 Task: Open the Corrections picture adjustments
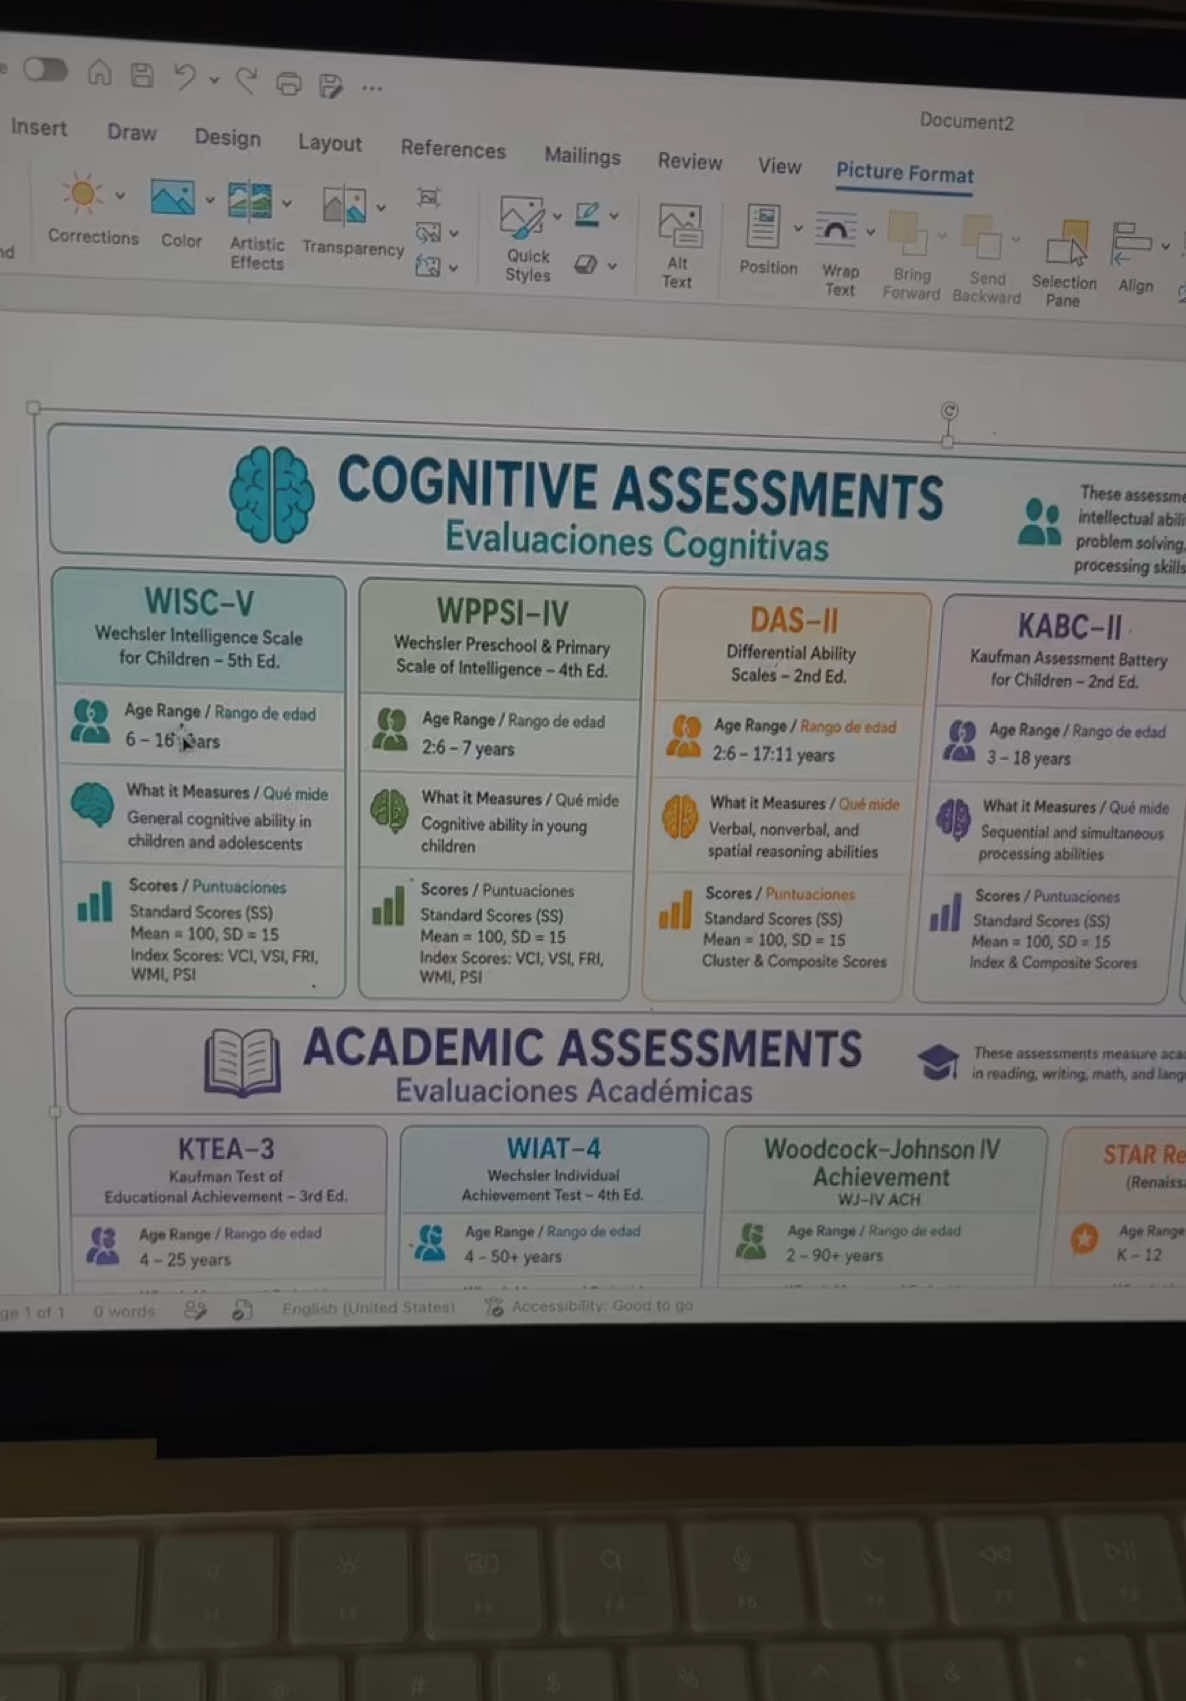point(84,195)
